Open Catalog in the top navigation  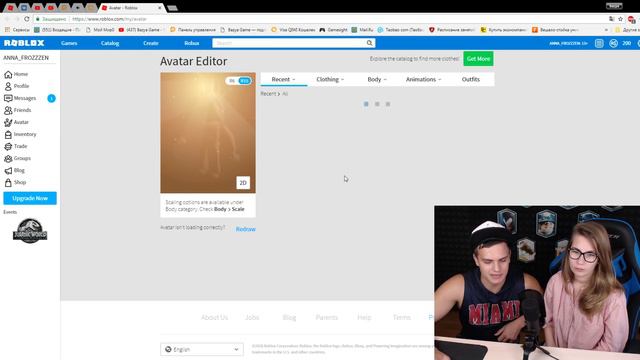tap(110, 43)
